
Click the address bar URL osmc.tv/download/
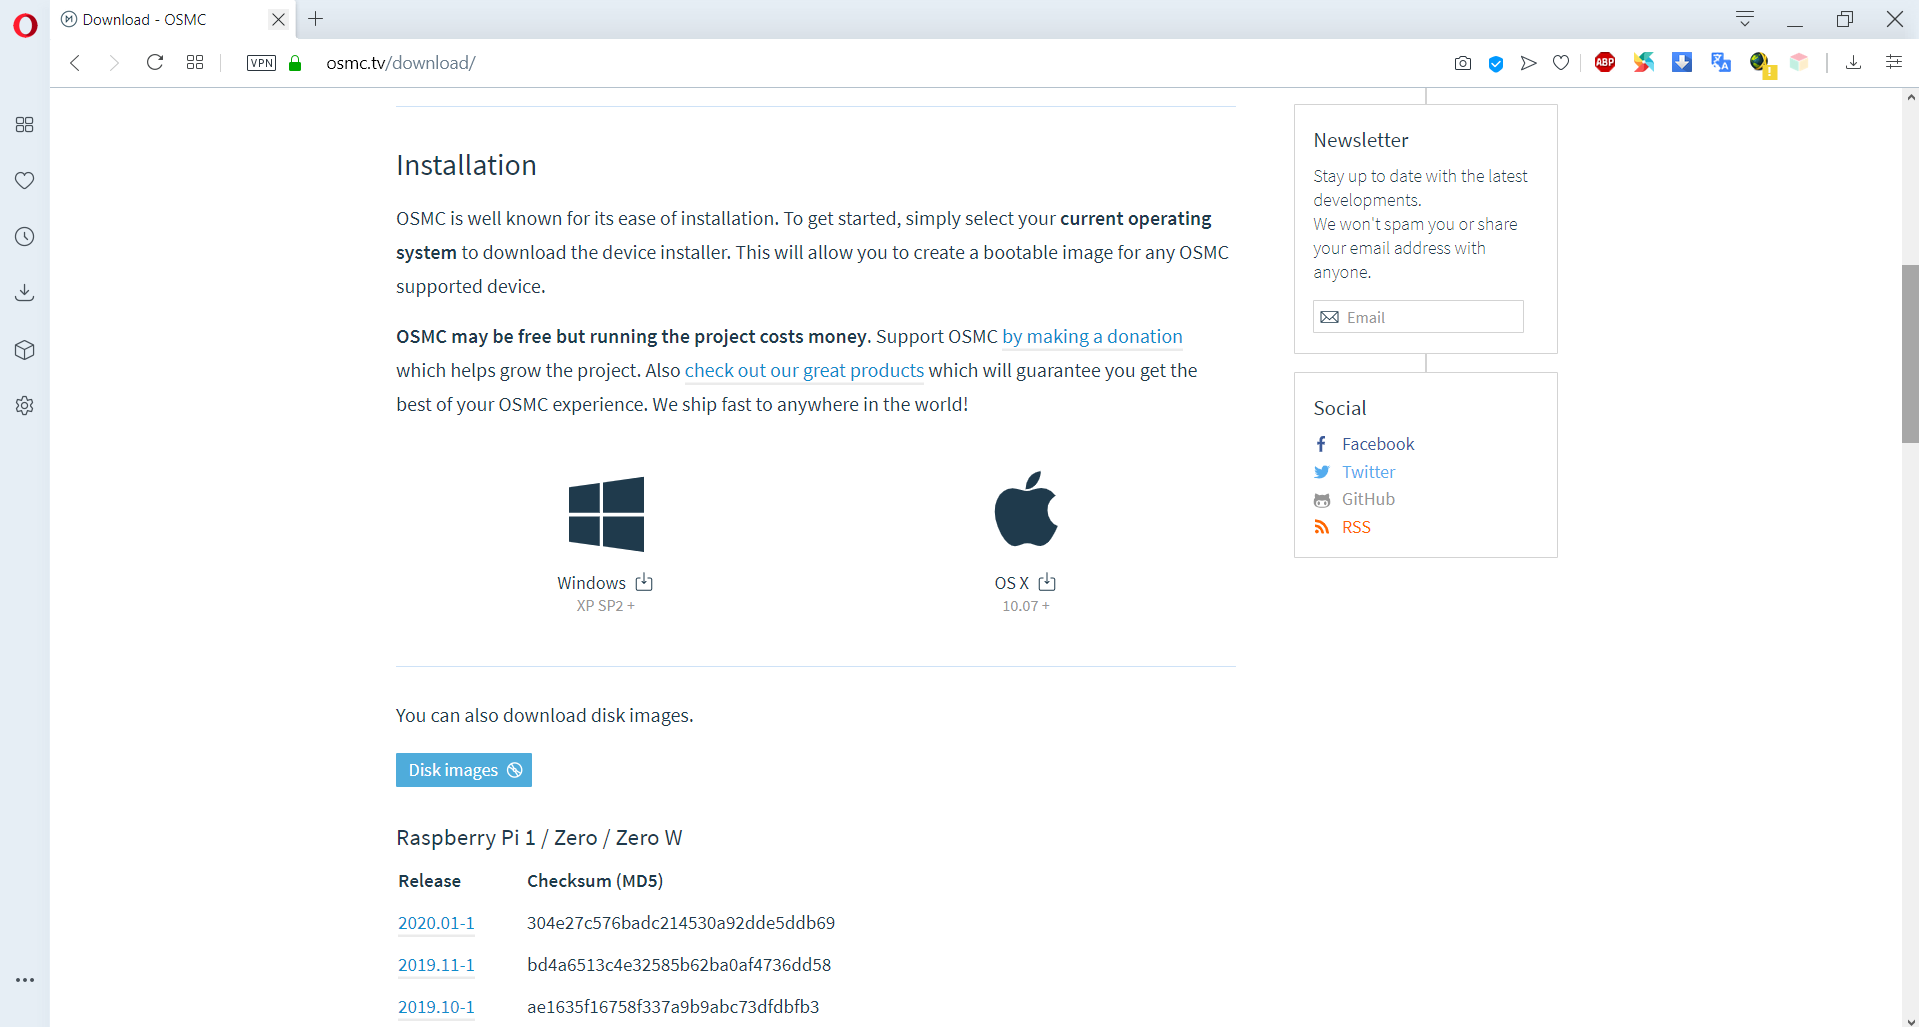(x=401, y=63)
